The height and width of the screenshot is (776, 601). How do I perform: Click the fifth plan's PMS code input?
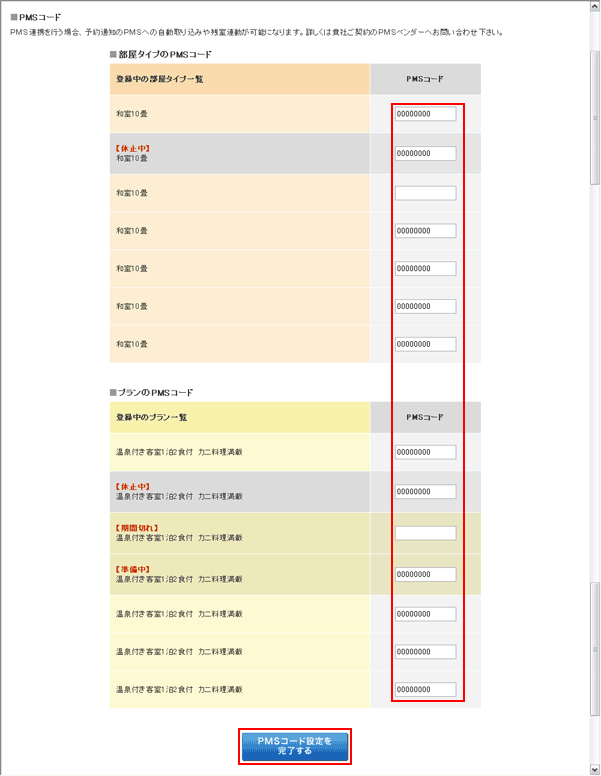[x=425, y=613]
